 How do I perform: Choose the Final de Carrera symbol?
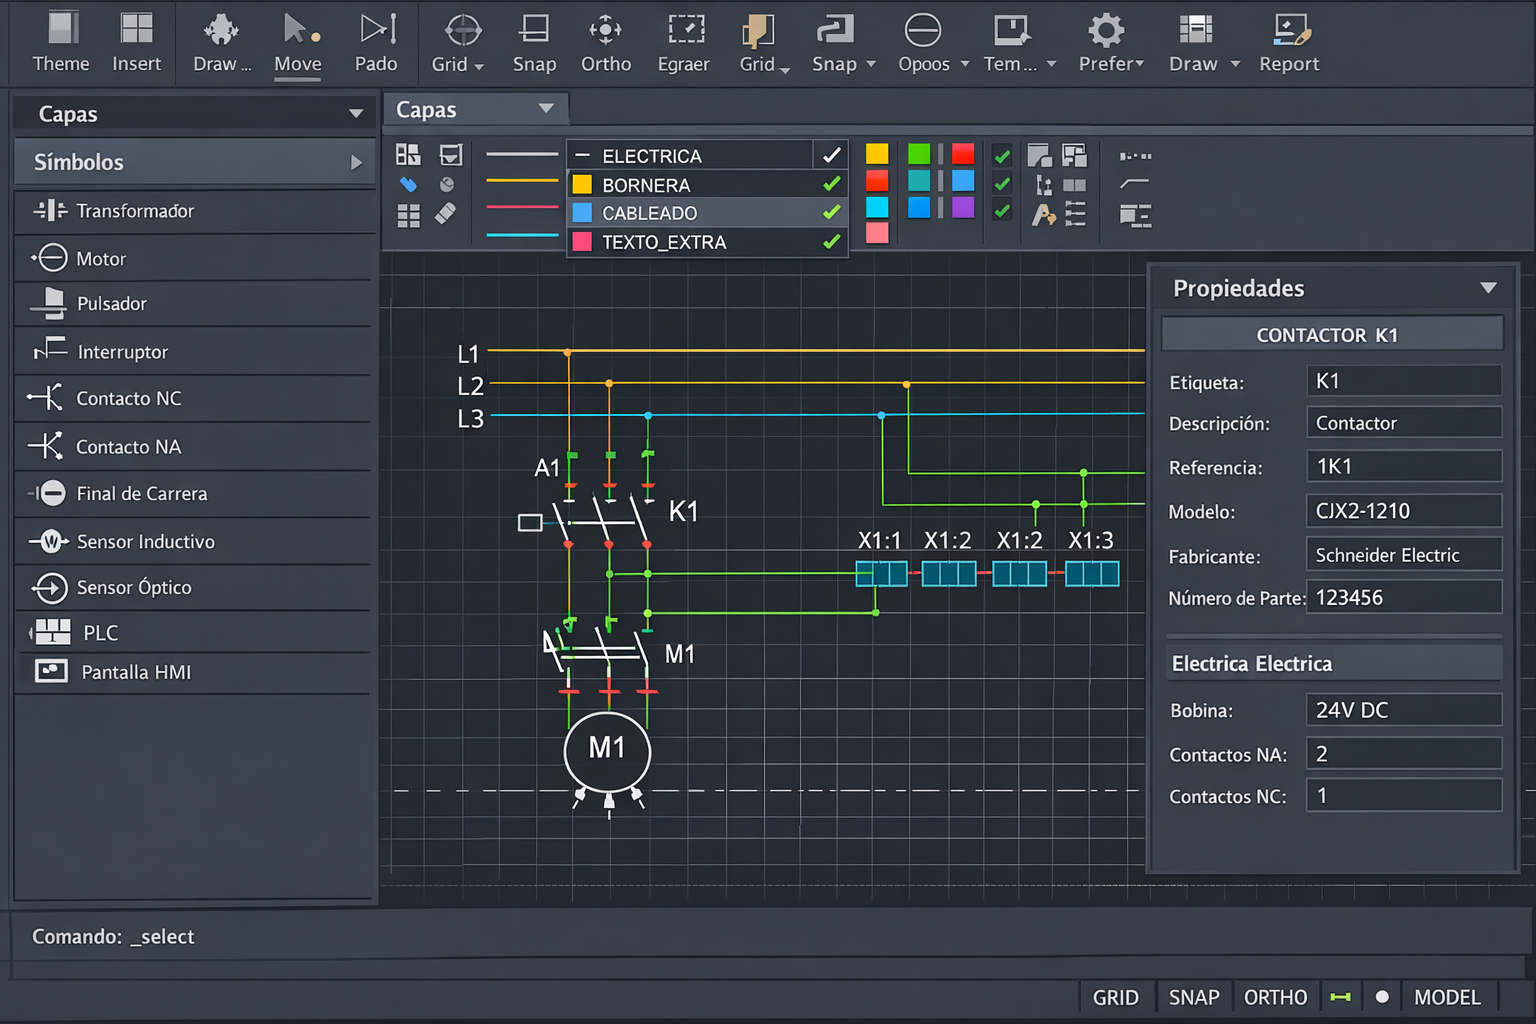tap(194, 493)
